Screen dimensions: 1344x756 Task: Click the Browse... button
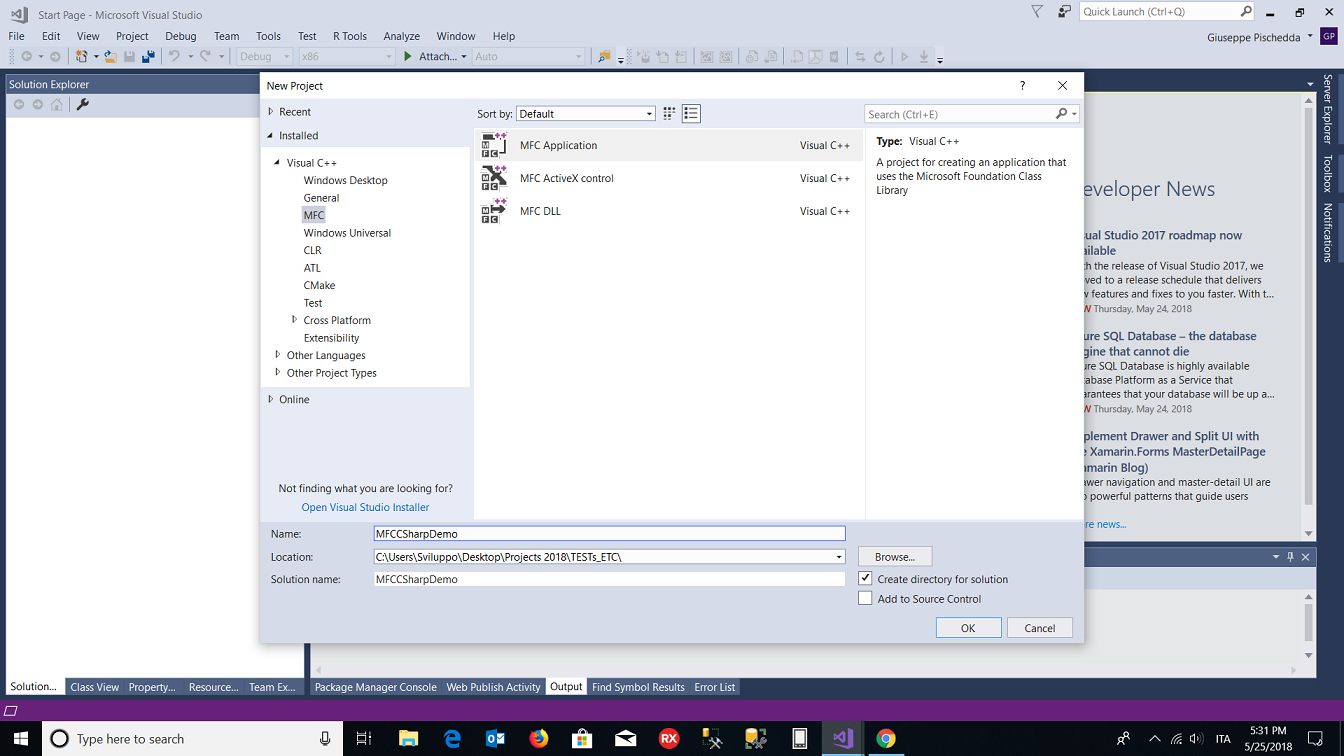895,557
